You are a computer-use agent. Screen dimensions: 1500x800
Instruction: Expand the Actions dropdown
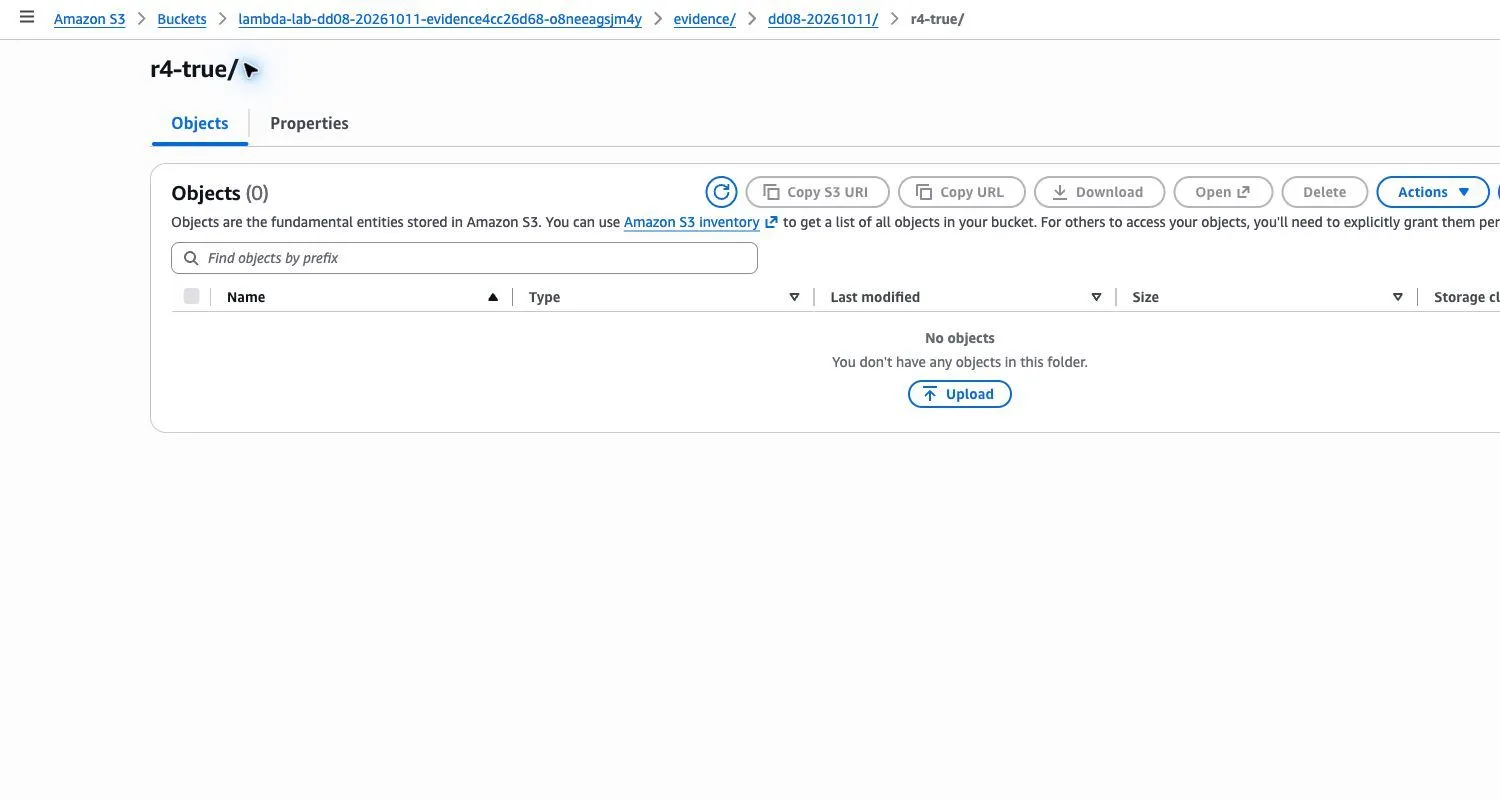1433,192
